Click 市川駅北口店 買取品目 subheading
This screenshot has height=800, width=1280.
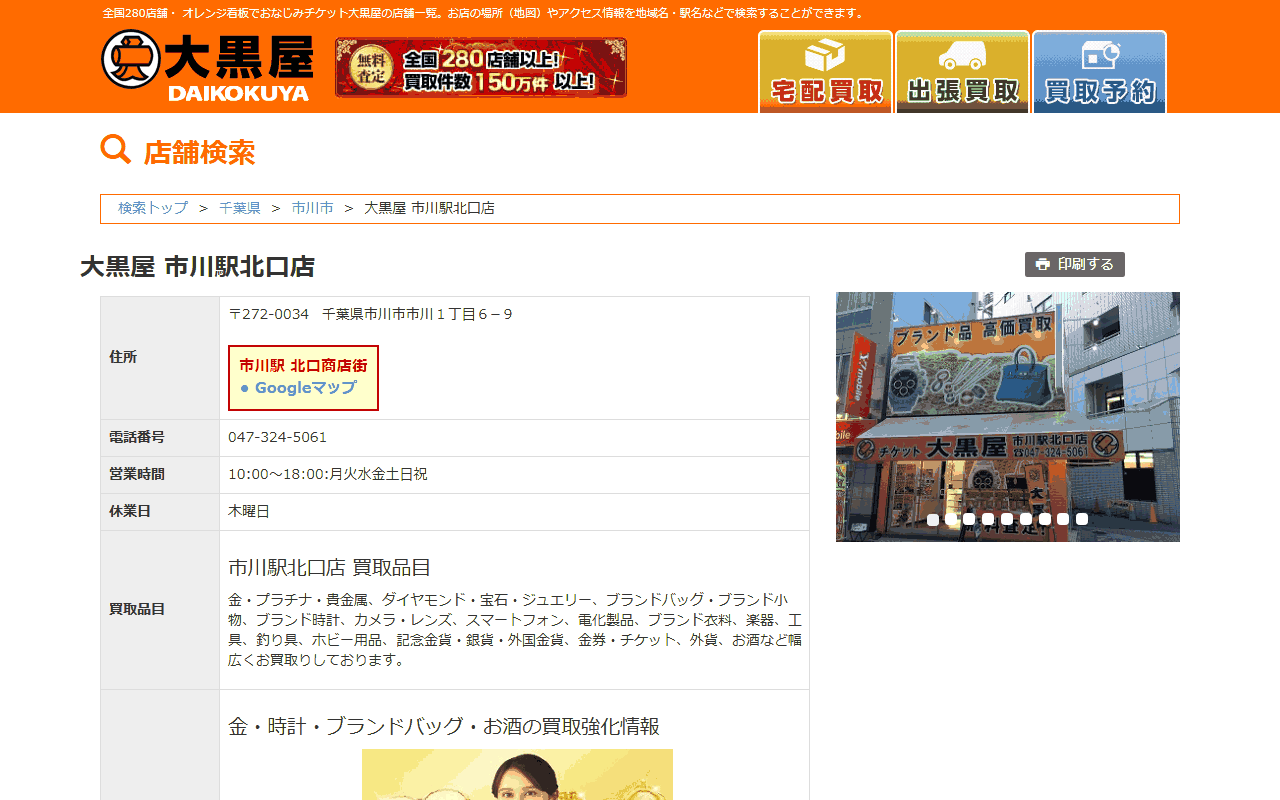click(329, 567)
